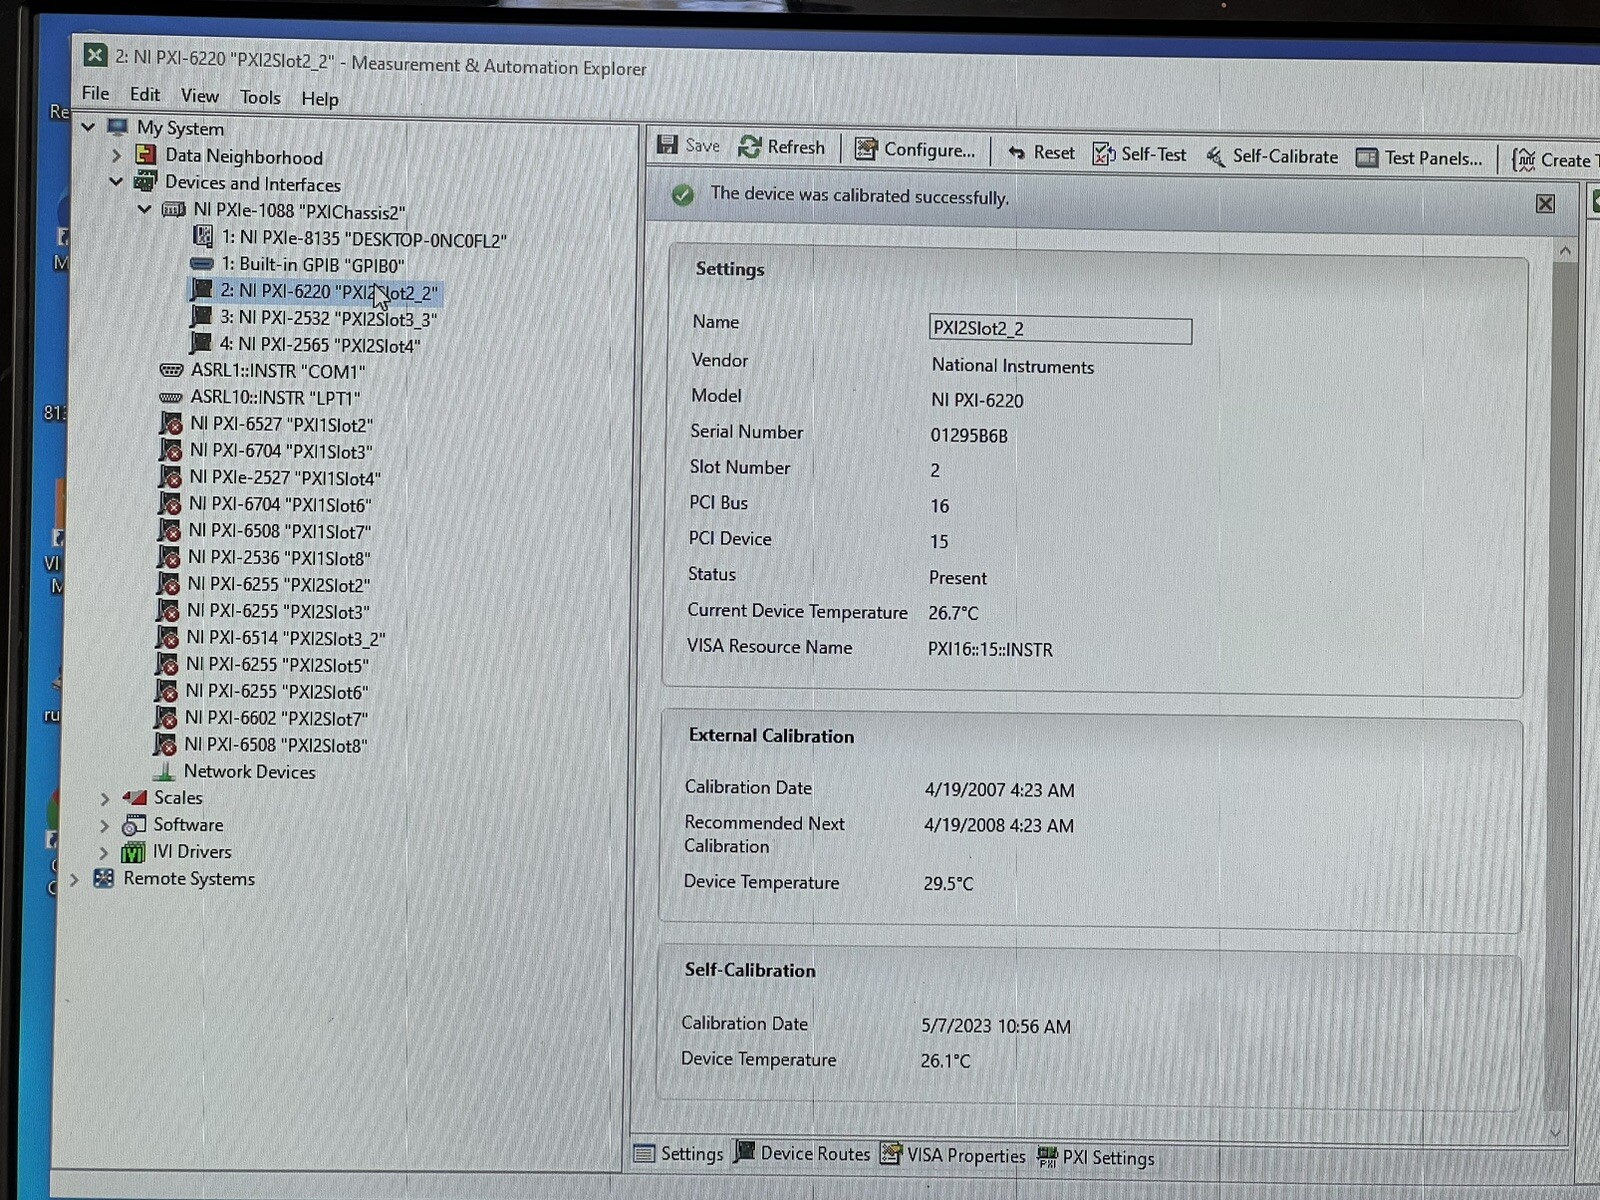Switch to the VISA Properties tab
Image resolution: width=1600 pixels, height=1200 pixels.
pos(954,1155)
